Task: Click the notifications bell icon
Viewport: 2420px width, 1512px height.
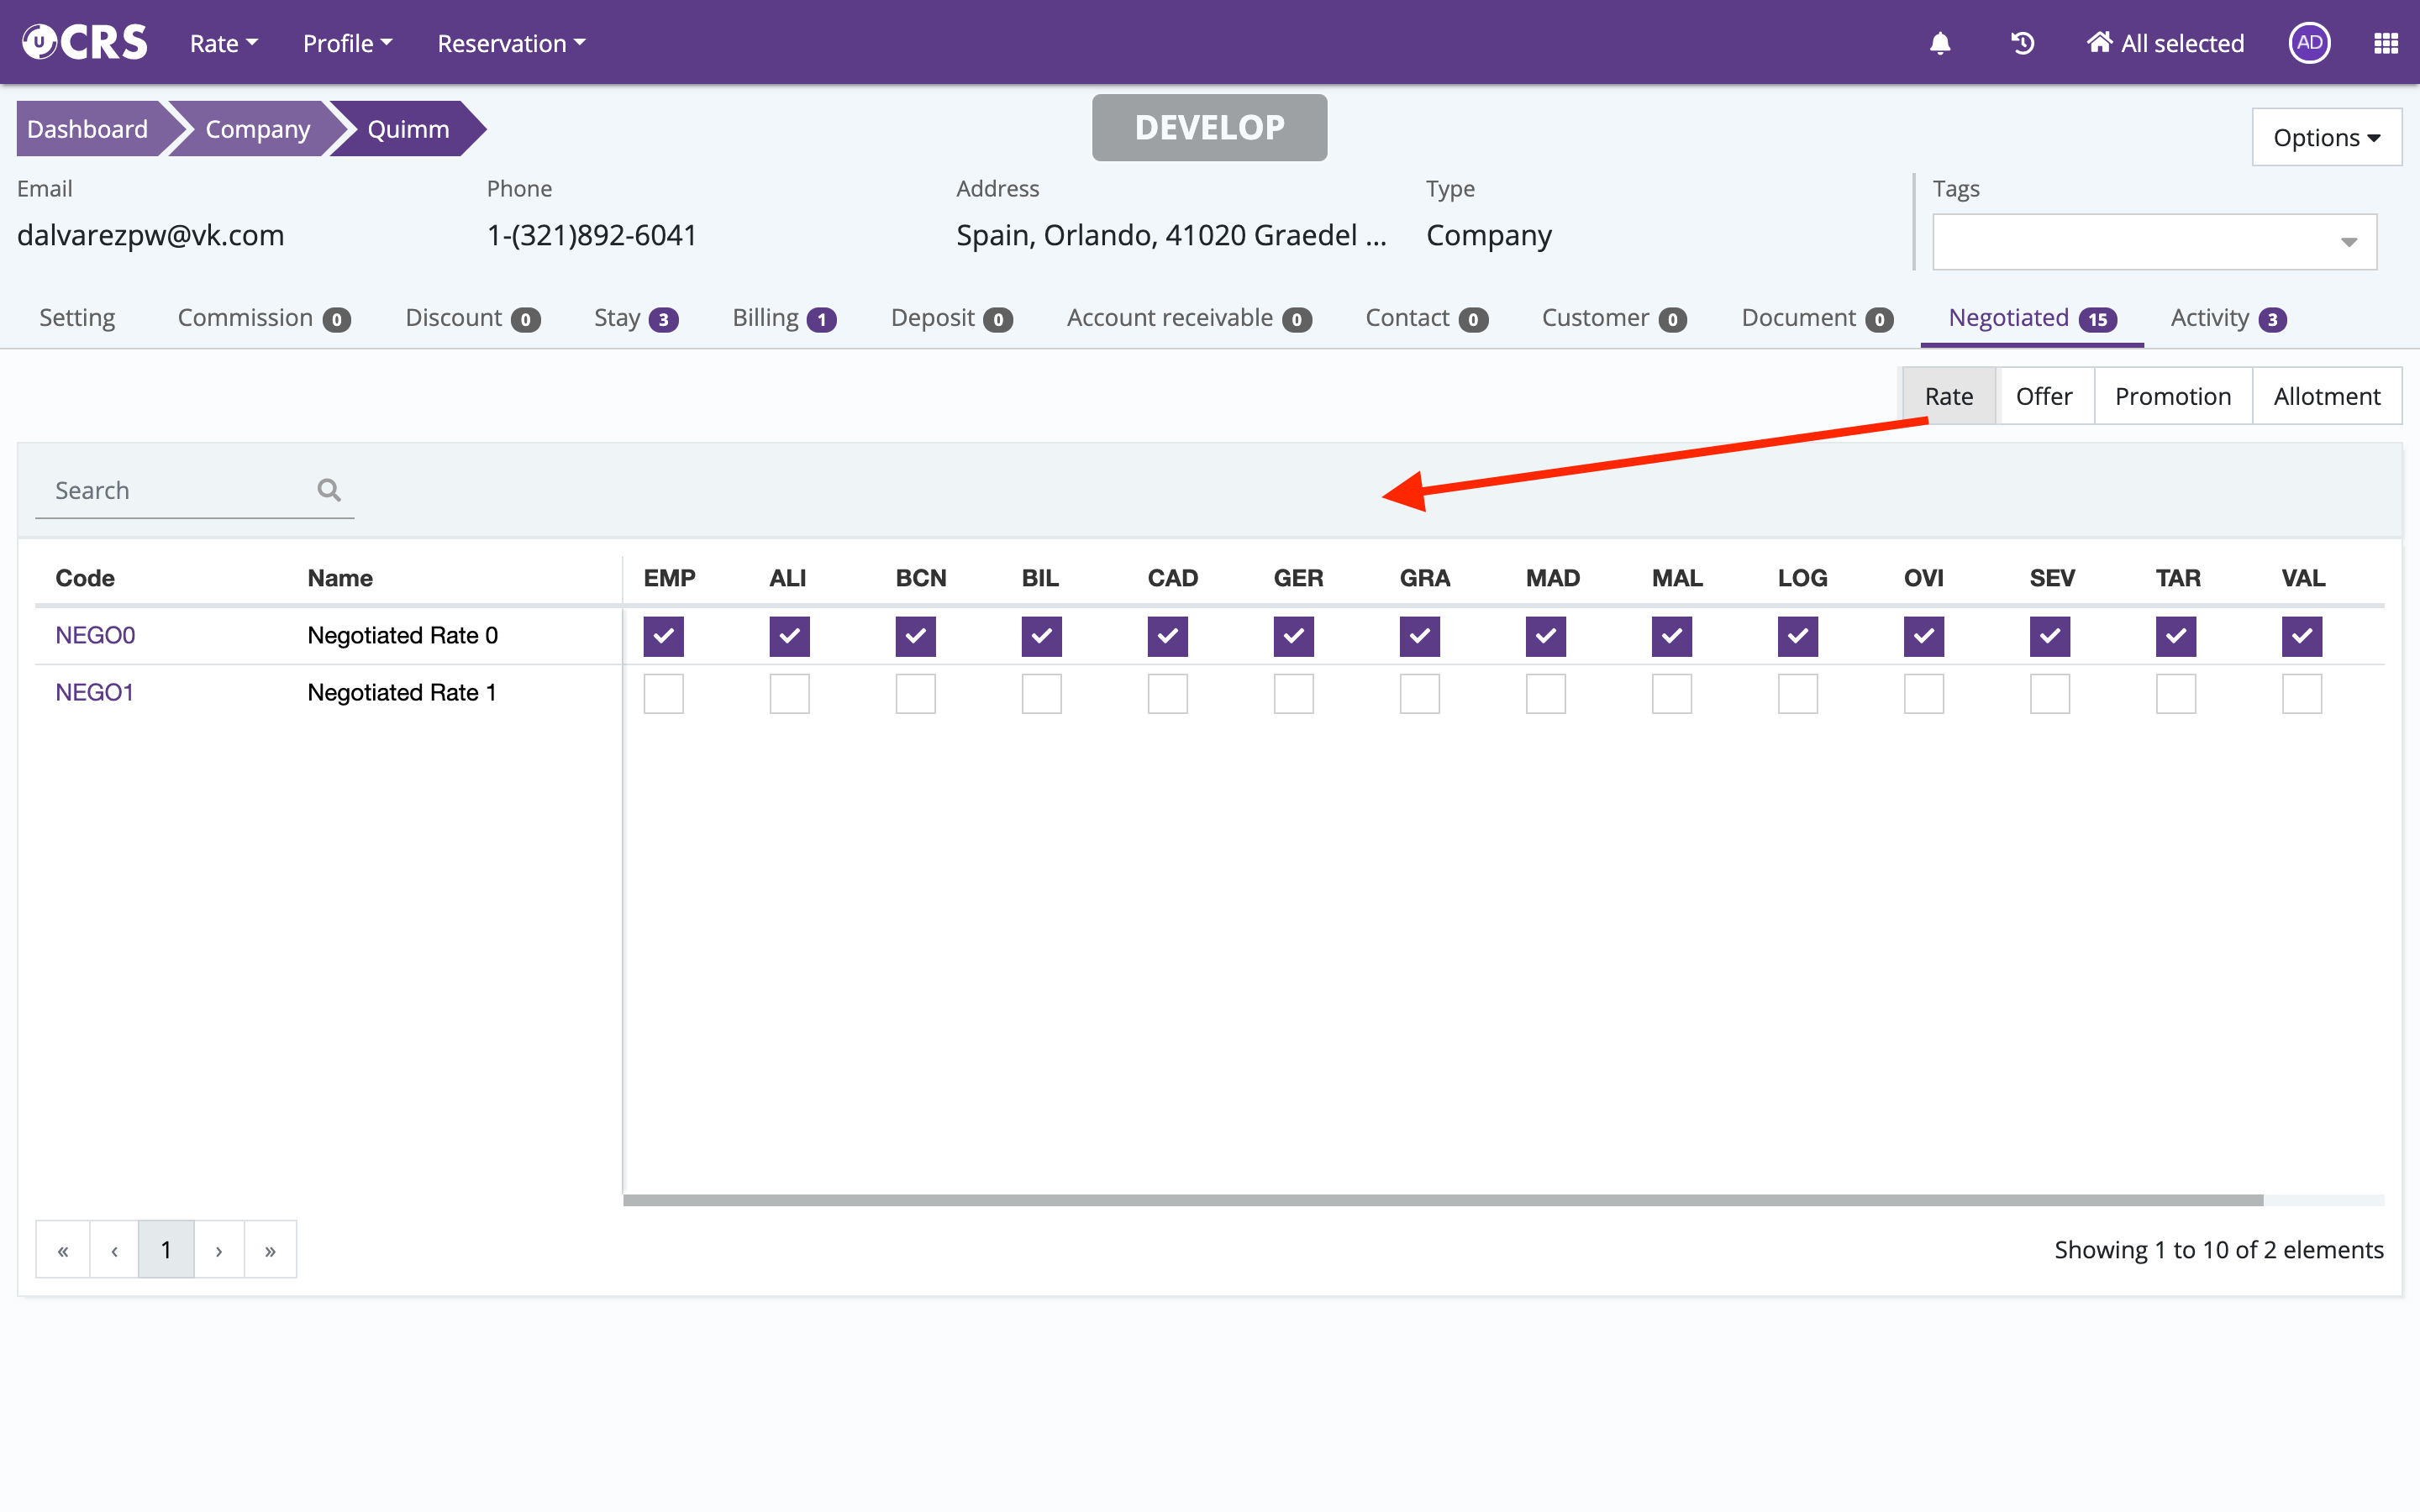Action: tap(1940, 43)
